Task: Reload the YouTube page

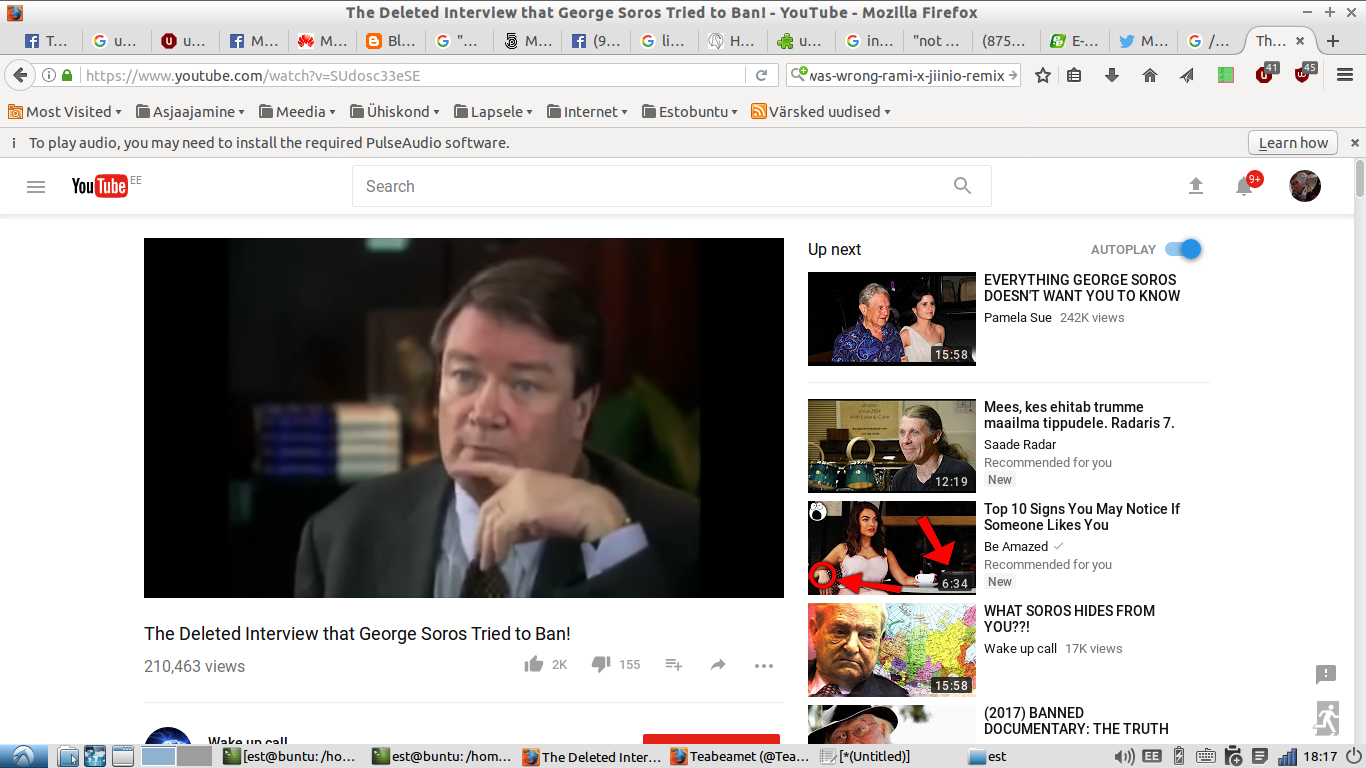Action: tap(761, 75)
